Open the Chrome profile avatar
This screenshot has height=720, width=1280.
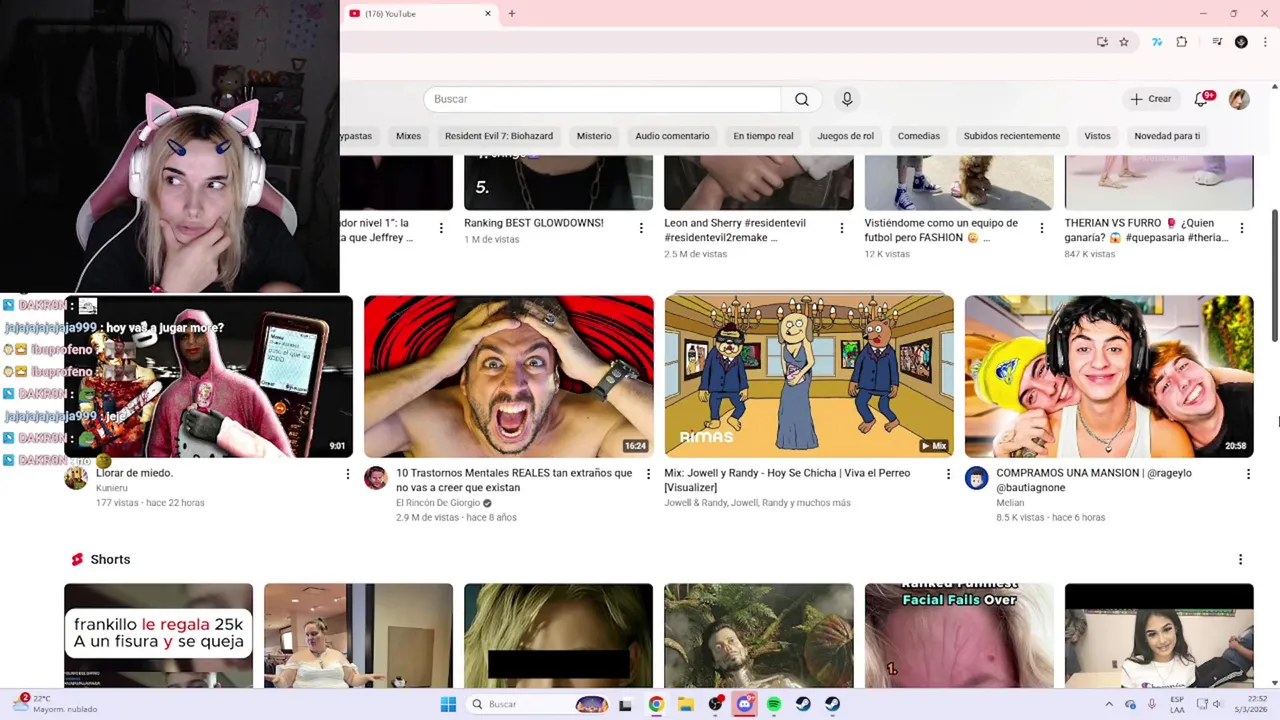[1241, 42]
